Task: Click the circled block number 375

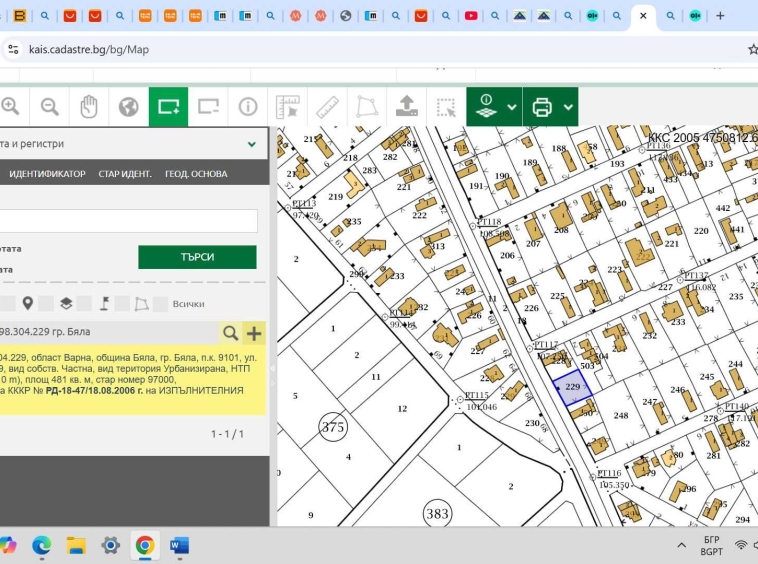Action: tap(333, 427)
